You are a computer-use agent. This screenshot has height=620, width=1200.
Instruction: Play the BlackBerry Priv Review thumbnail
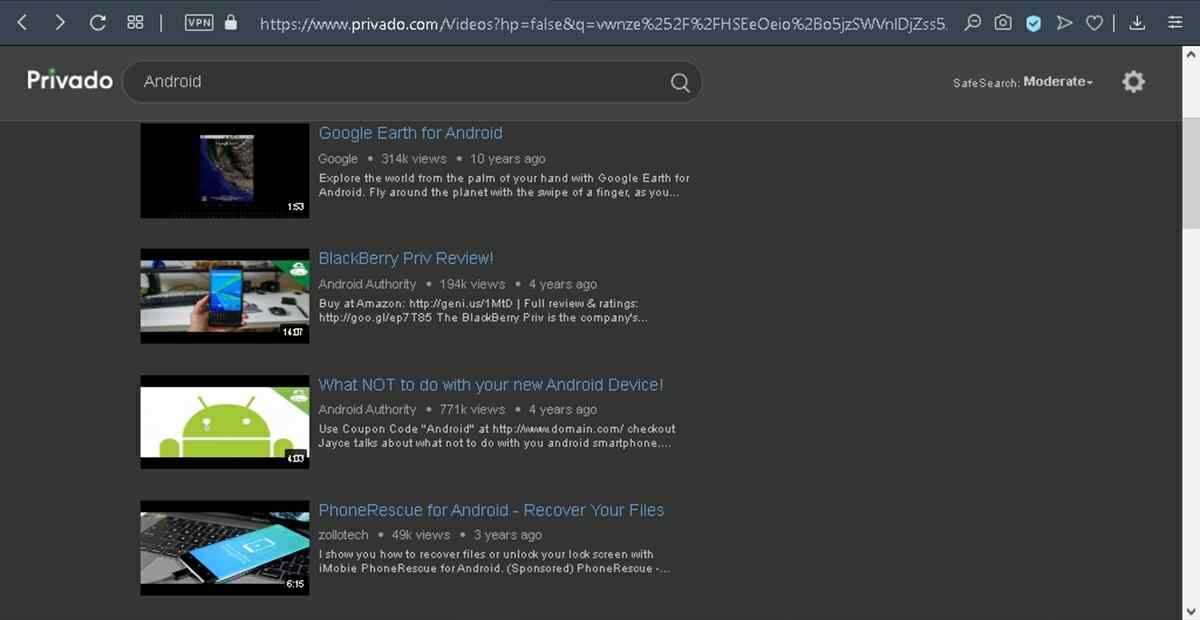click(x=225, y=297)
